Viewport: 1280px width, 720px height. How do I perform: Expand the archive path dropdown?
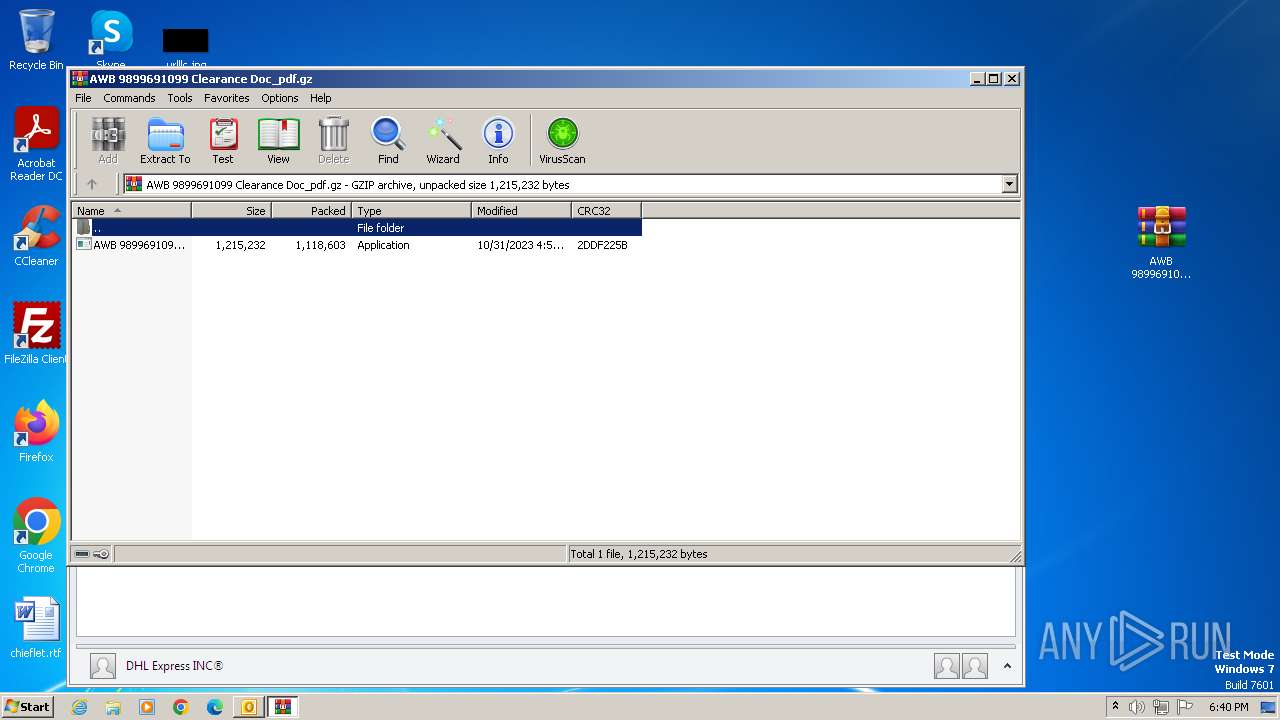pos(1009,184)
